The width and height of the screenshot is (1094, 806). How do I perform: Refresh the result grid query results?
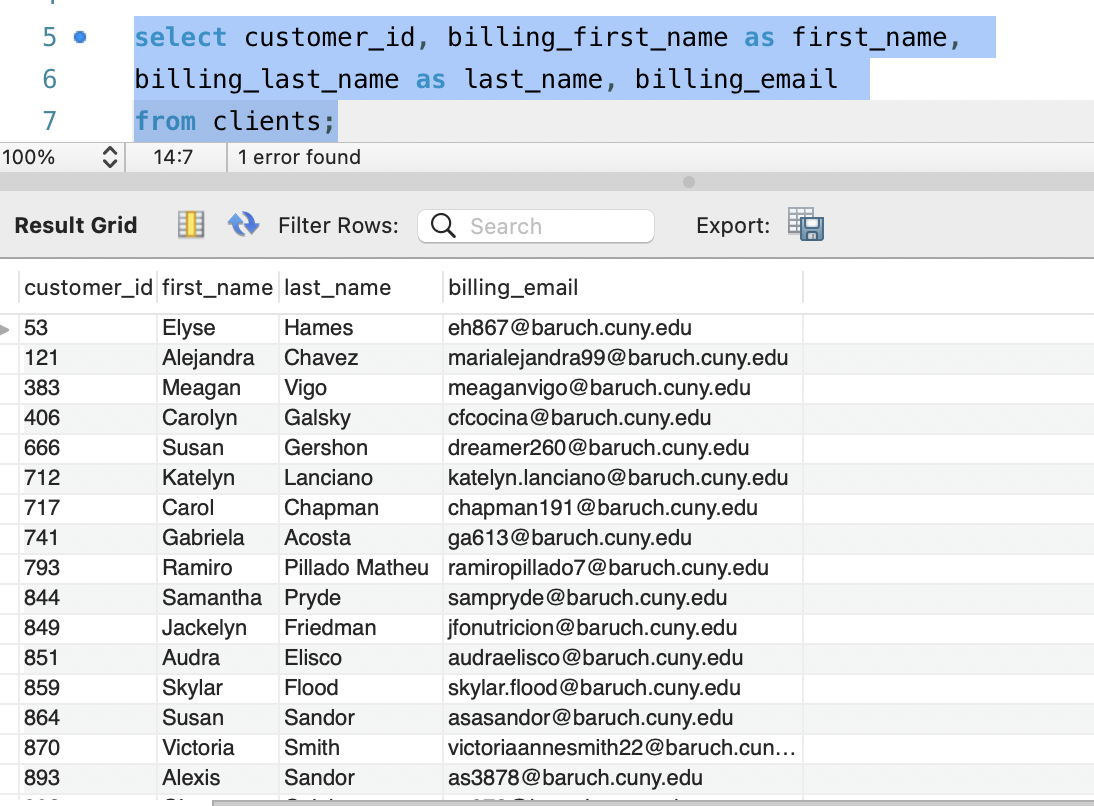coord(242,225)
